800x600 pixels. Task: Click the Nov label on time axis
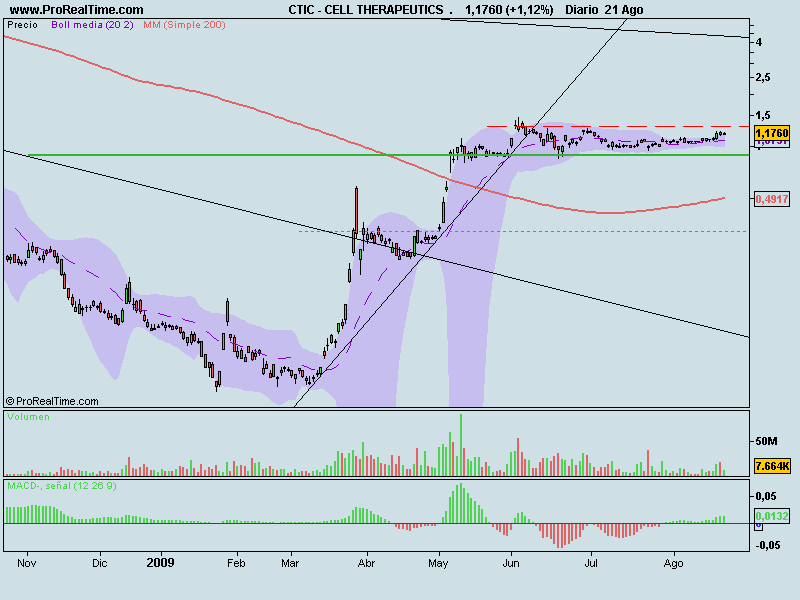27,563
